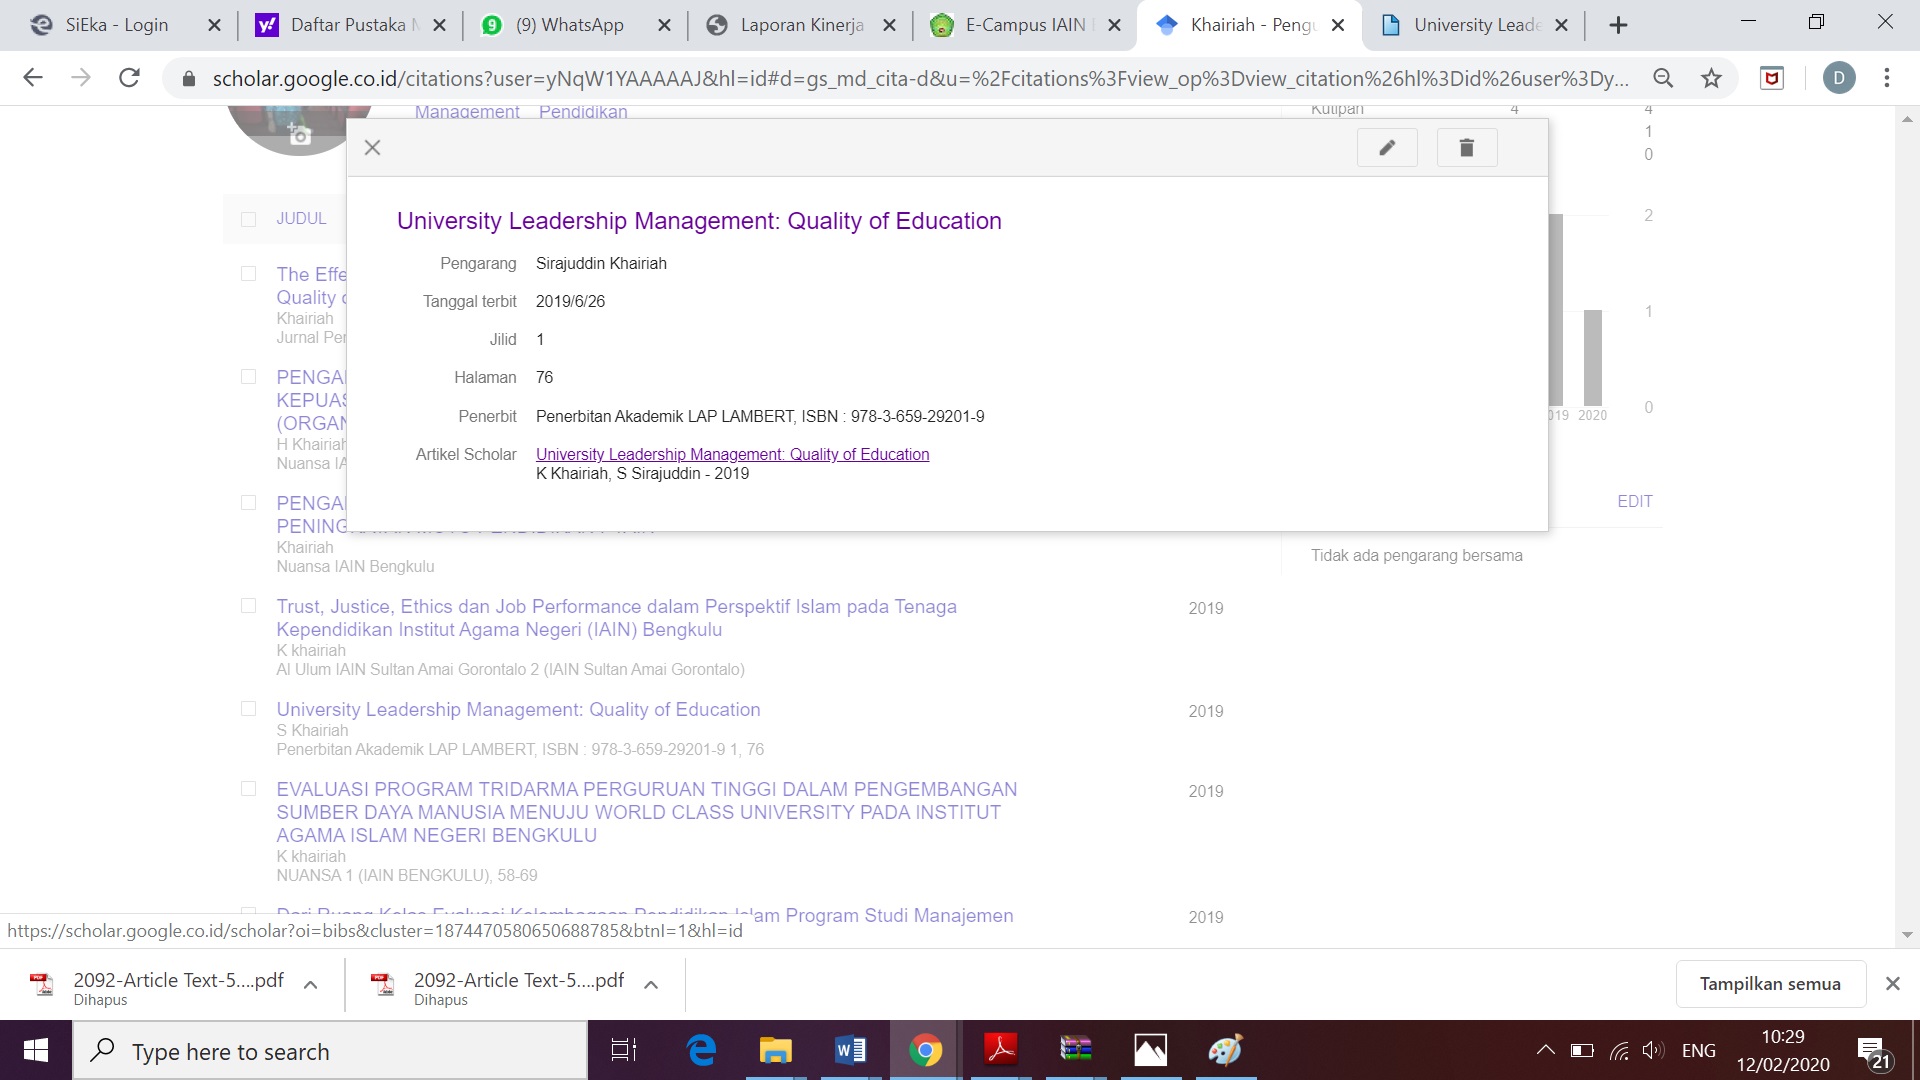Click the profile photo camera icon
The width and height of the screenshot is (1920, 1080).
coord(299,134)
